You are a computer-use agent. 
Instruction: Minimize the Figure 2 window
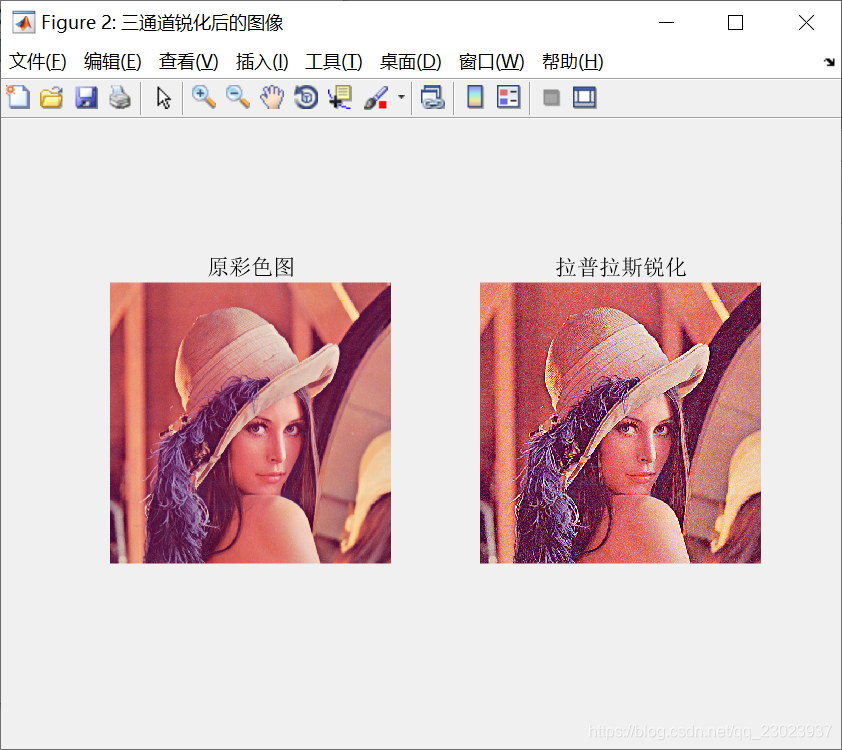666,23
